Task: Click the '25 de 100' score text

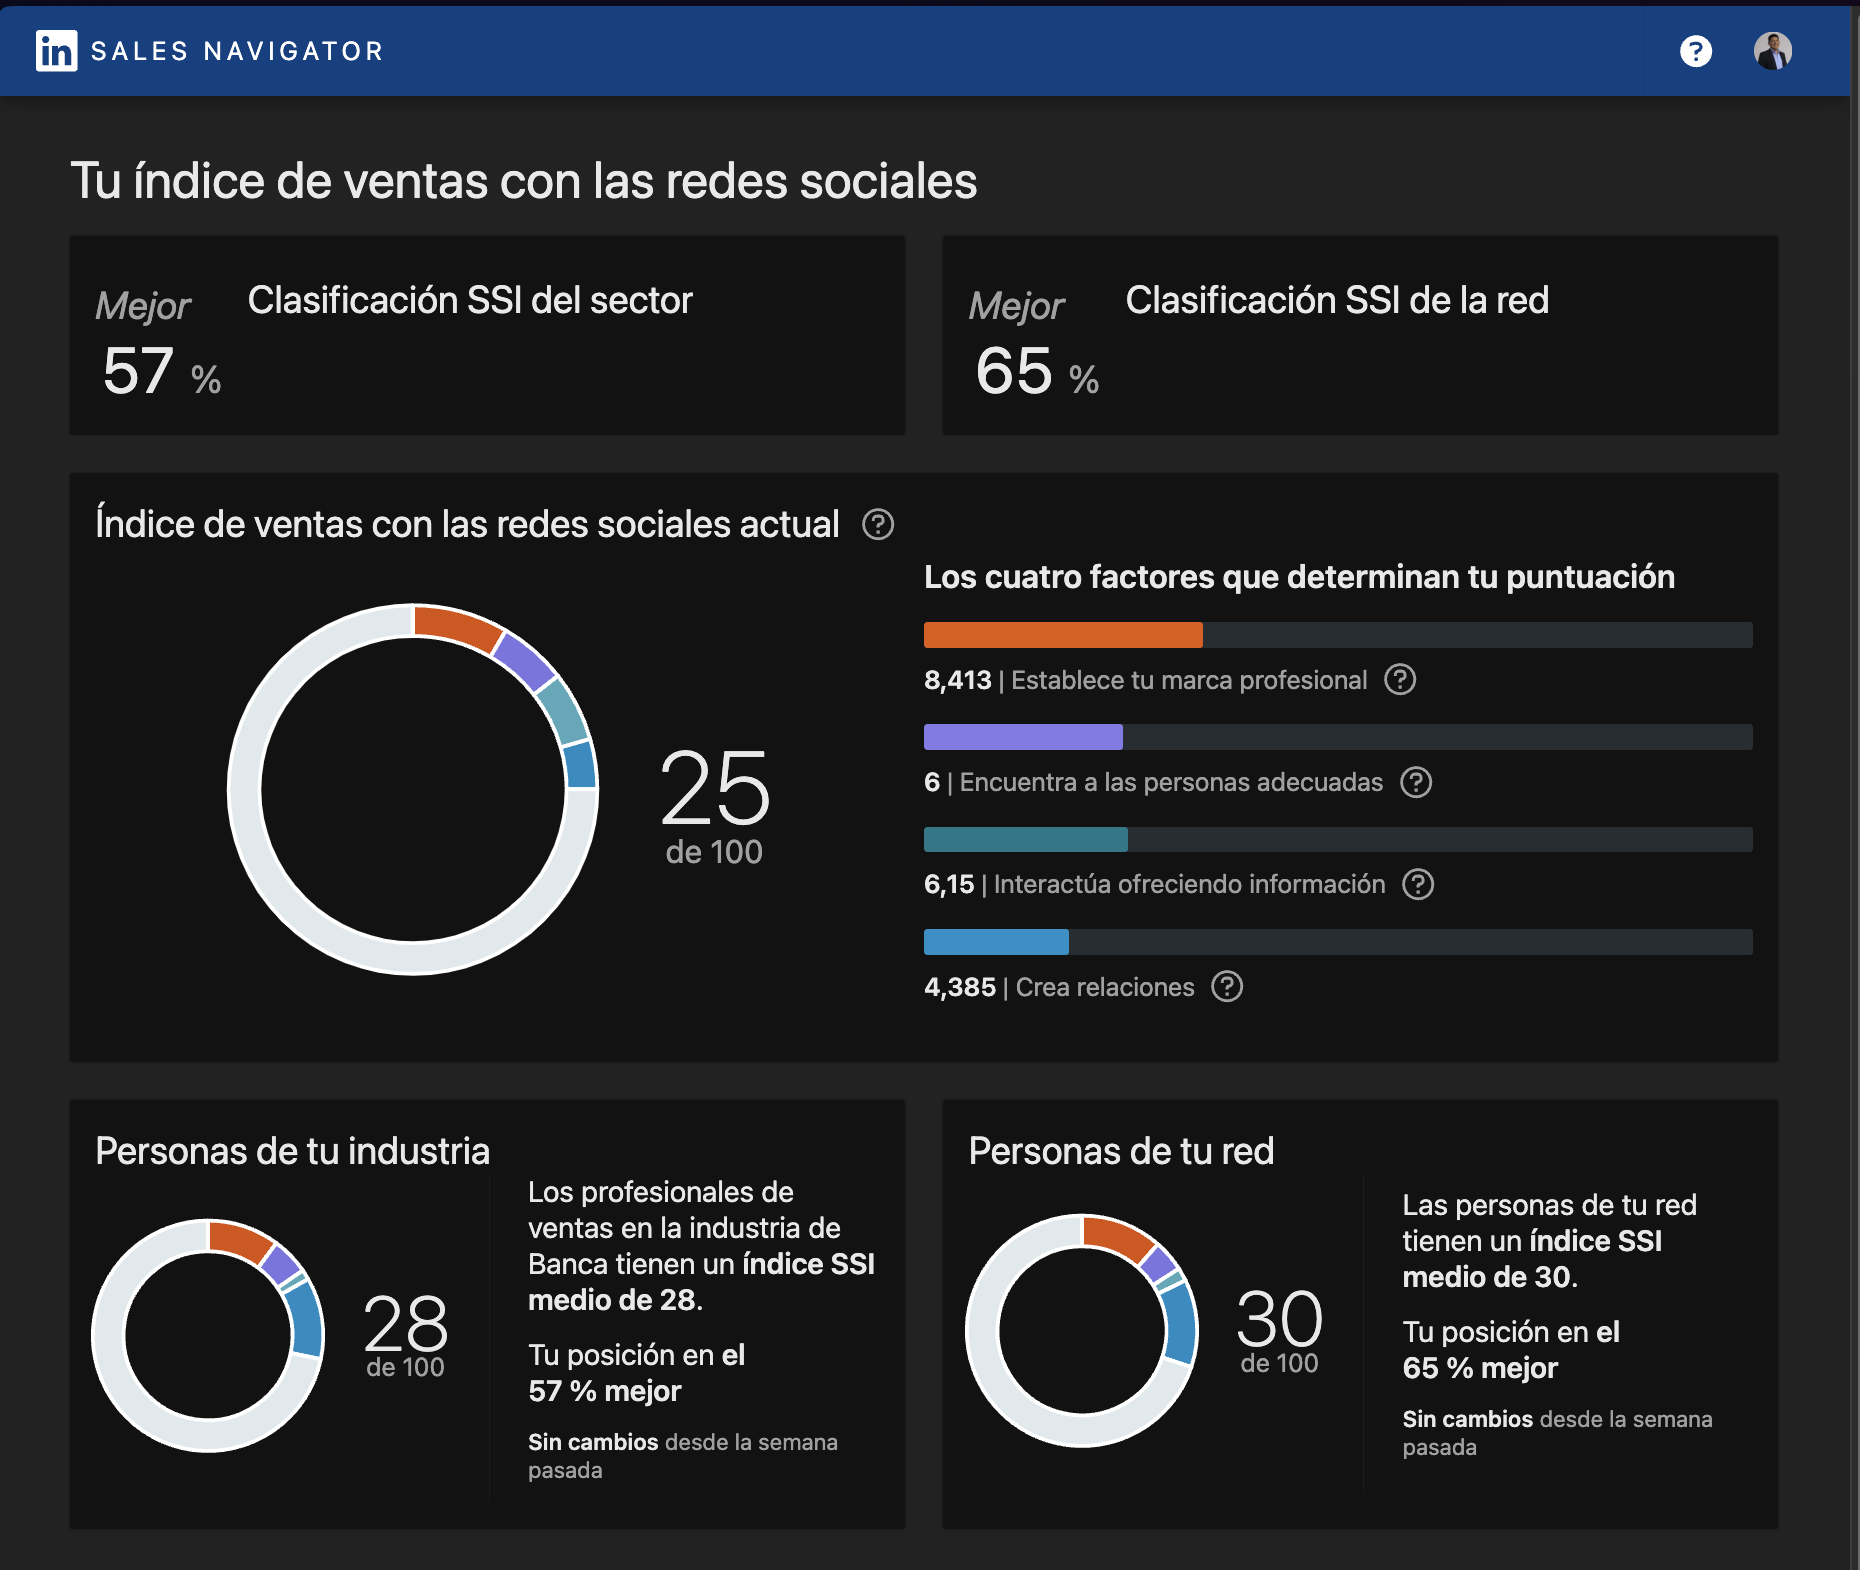Action: [714, 806]
